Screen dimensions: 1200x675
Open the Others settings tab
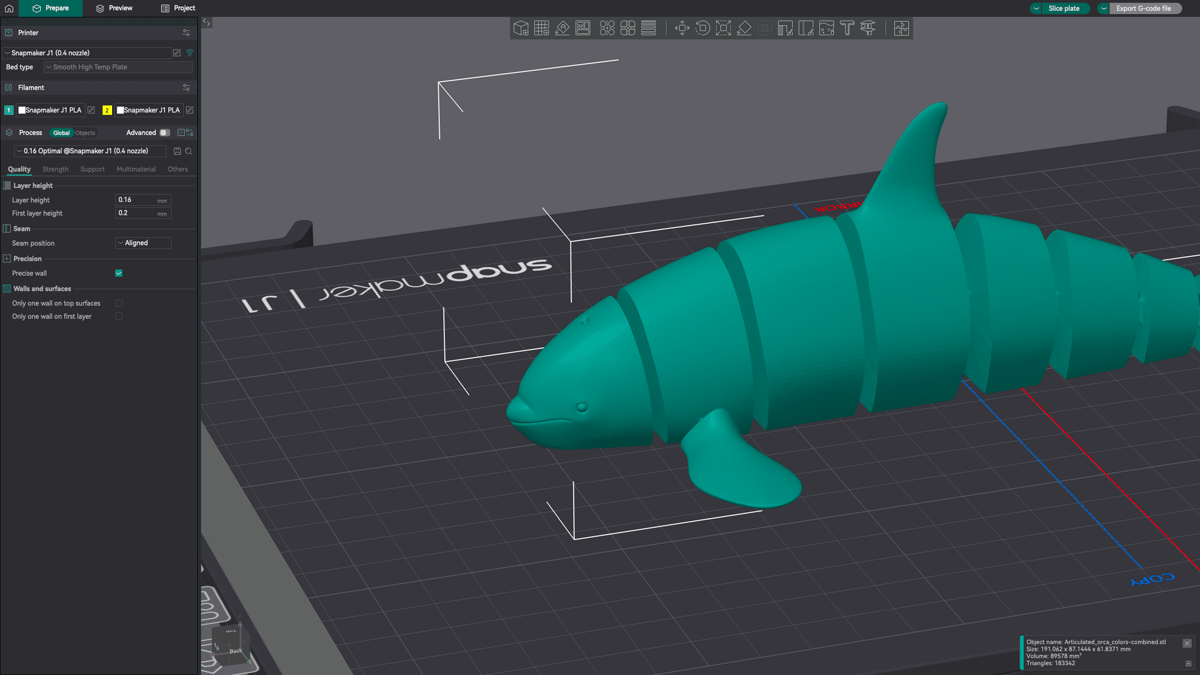178,169
